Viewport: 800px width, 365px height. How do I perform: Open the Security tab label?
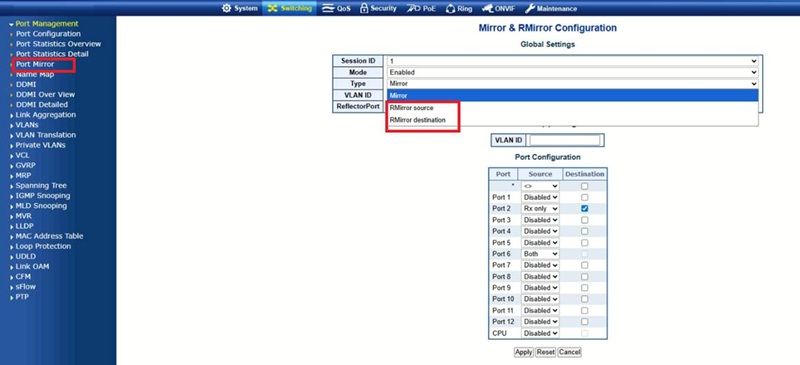coord(383,8)
